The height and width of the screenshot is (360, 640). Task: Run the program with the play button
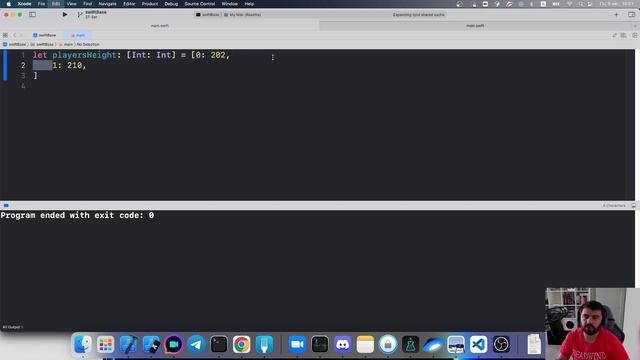[65, 14]
